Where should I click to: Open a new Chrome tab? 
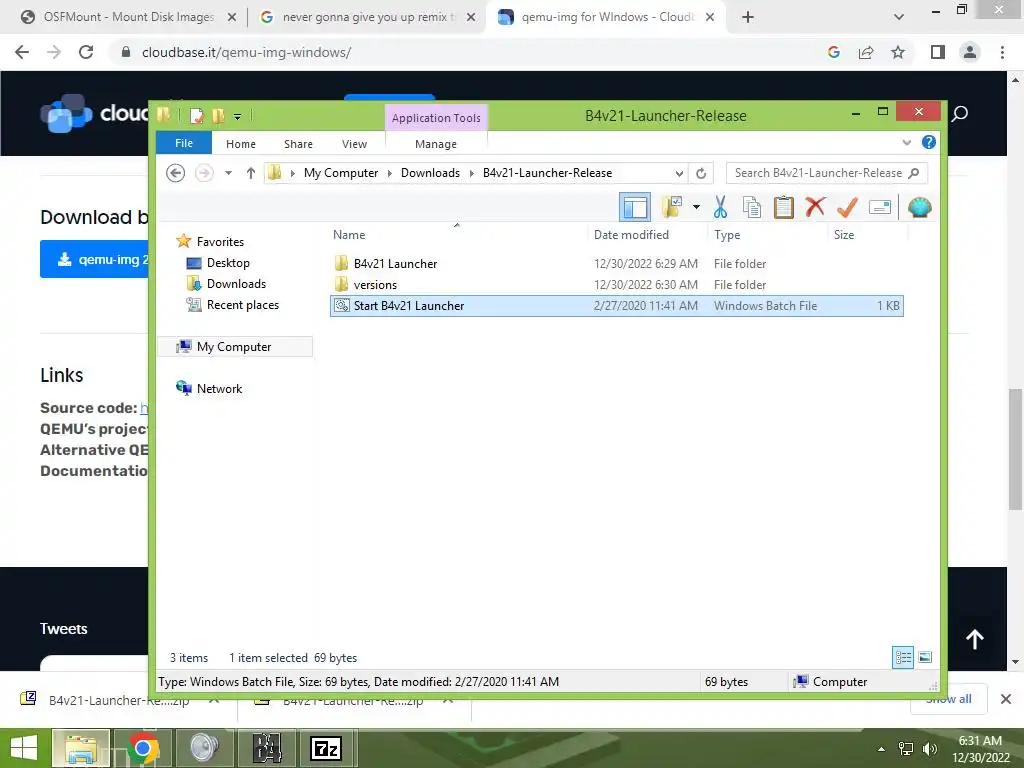click(748, 17)
